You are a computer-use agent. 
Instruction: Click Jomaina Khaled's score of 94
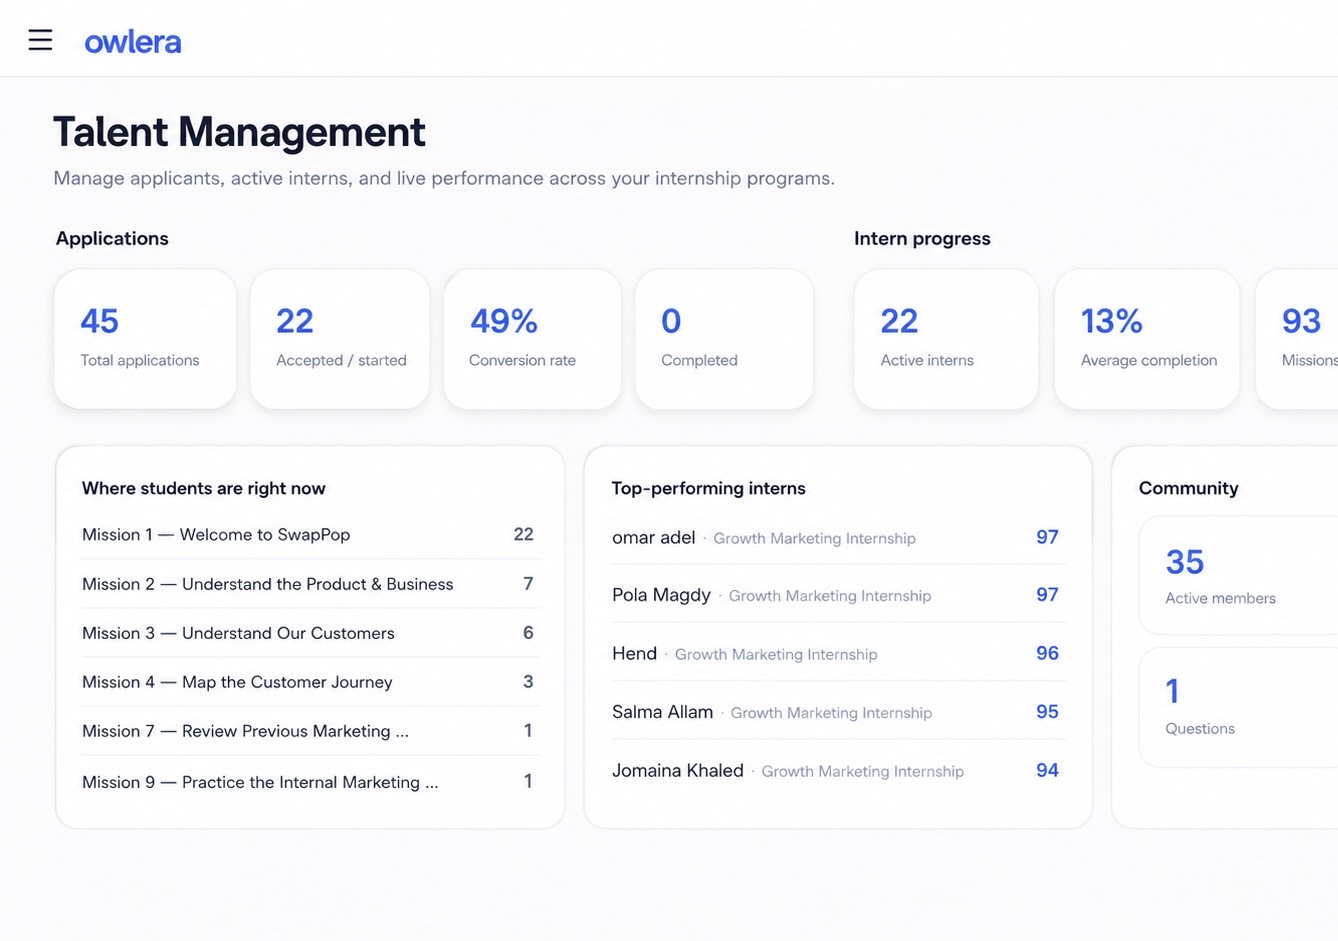click(1047, 770)
